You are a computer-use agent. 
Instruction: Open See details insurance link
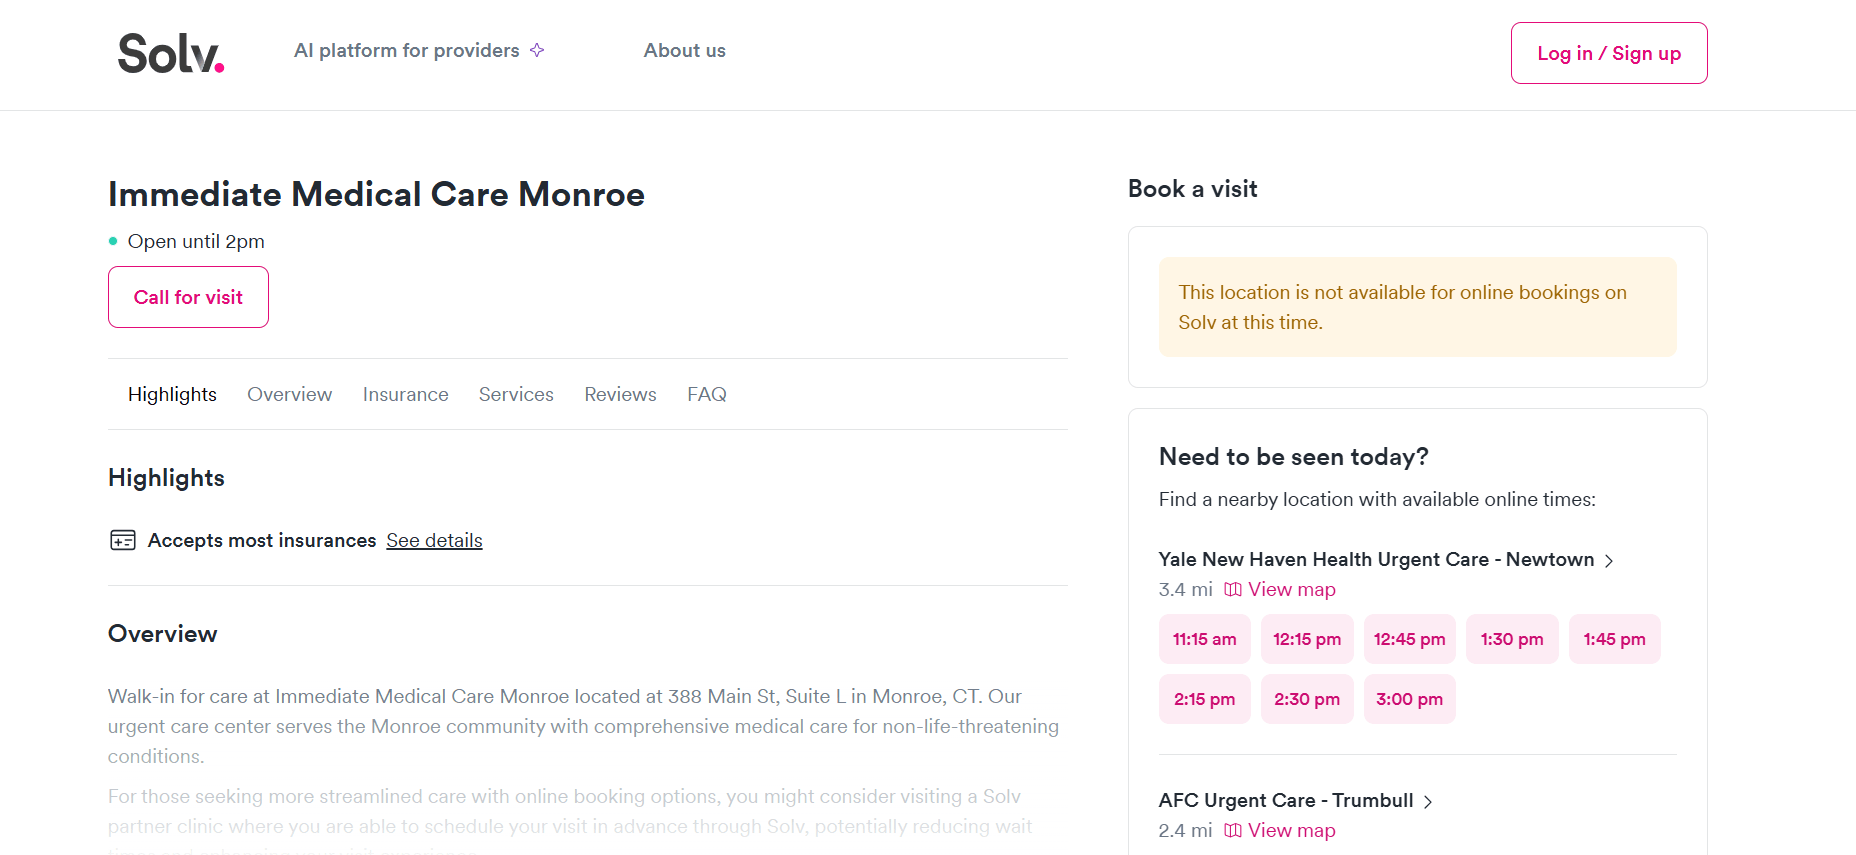click(x=435, y=540)
